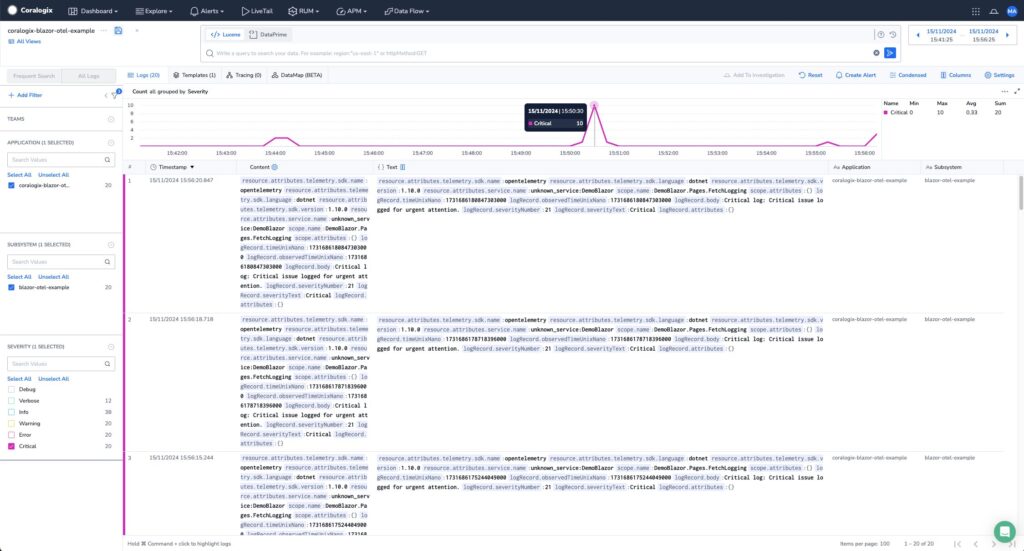This screenshot has height=551, width=1024.
Task: Open the Templates (1) tab
Action: pos(195,75)
